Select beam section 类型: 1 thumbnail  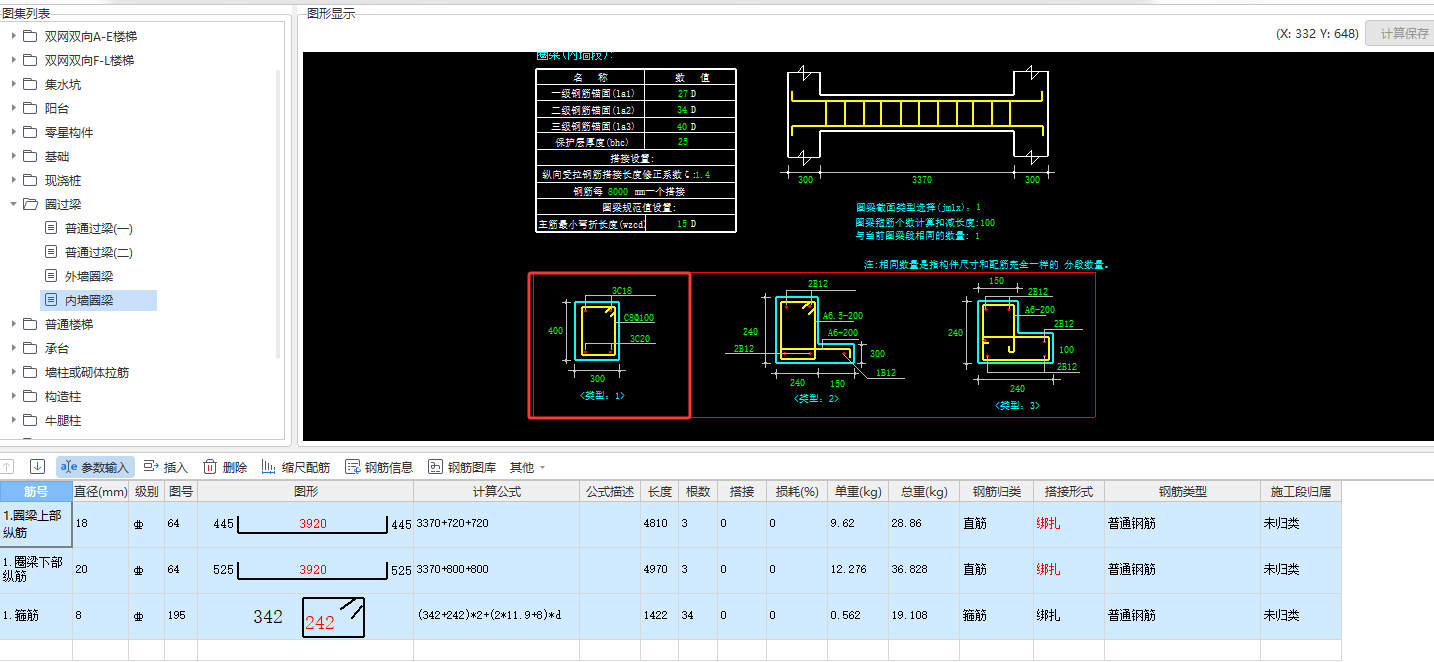click(609, 345)
